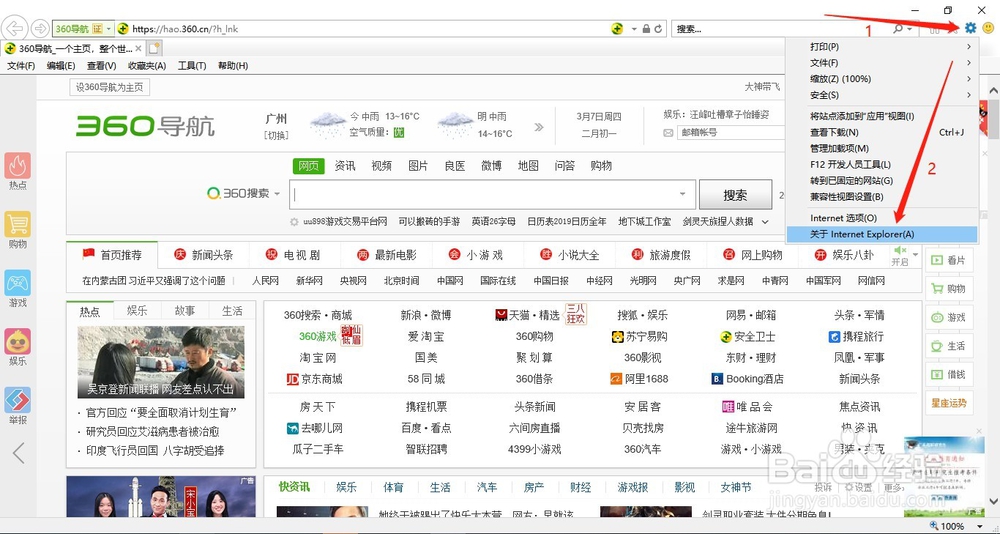Click the 新浪·微博 link

[x=426, y=315]
